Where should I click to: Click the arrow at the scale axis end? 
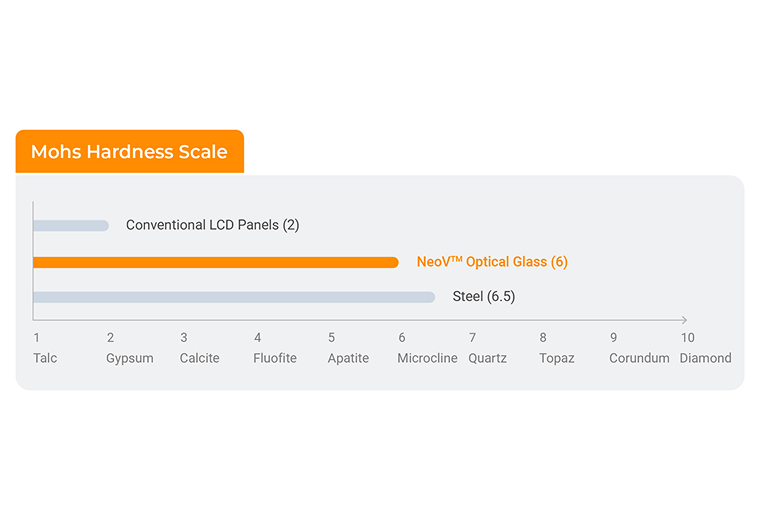point(684,320)
